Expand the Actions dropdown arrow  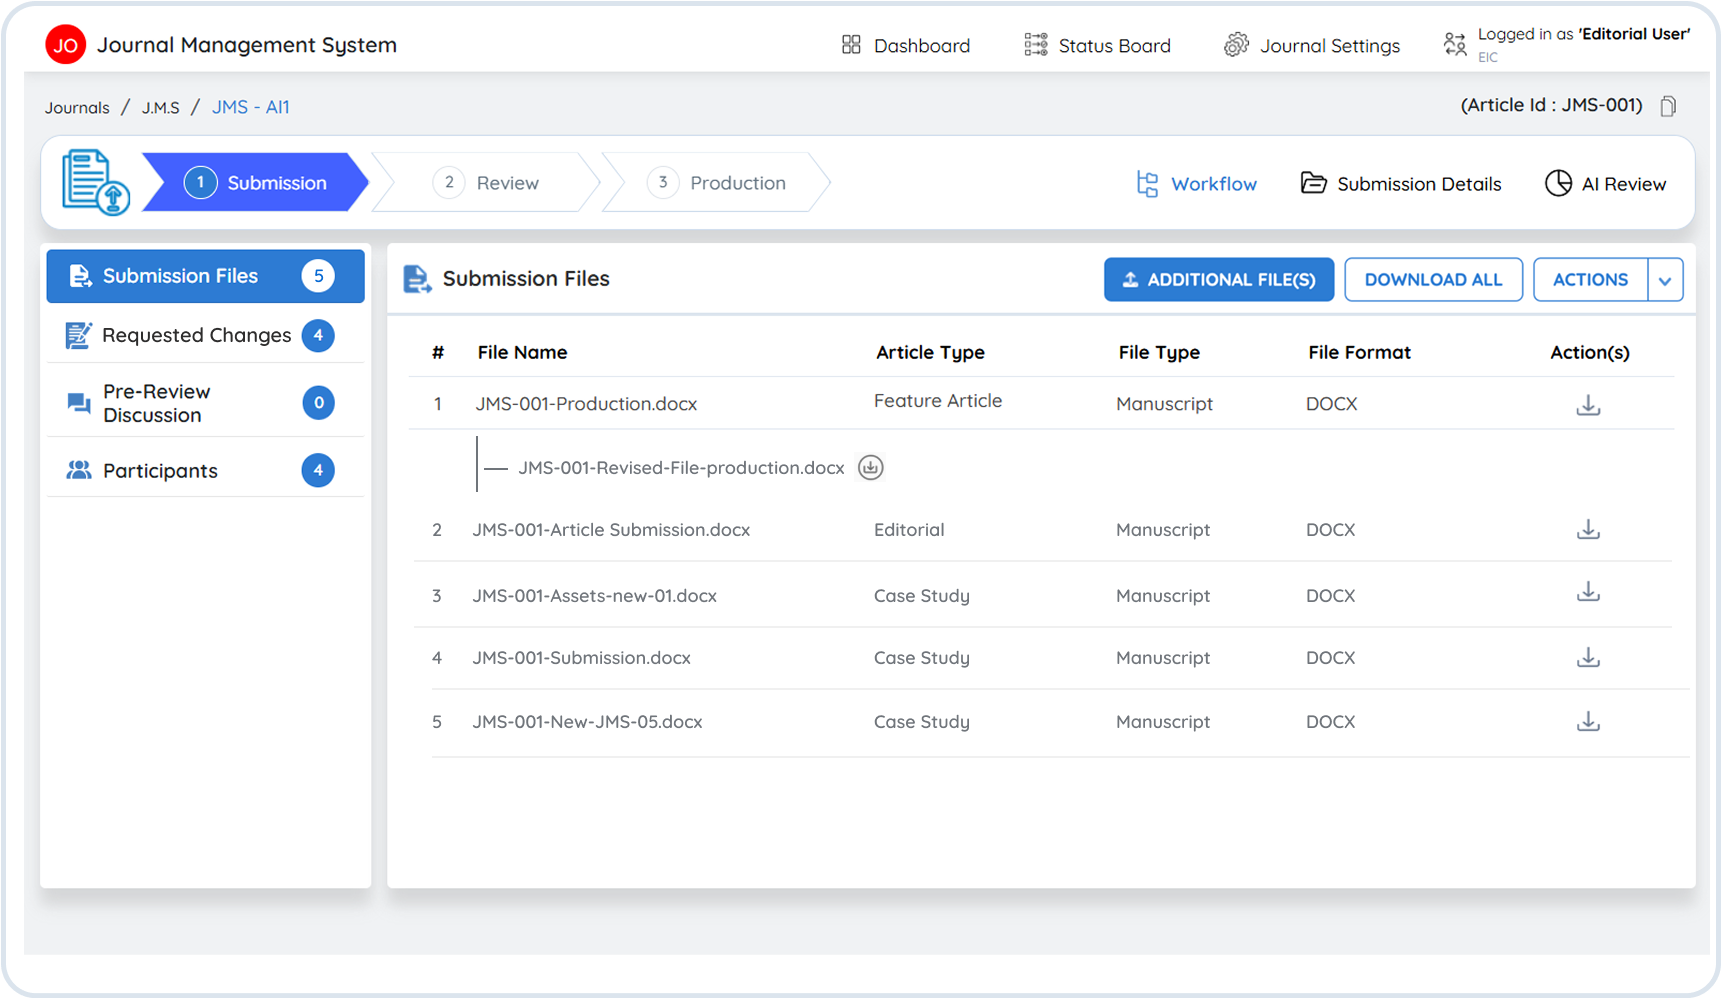(1665, 281)
